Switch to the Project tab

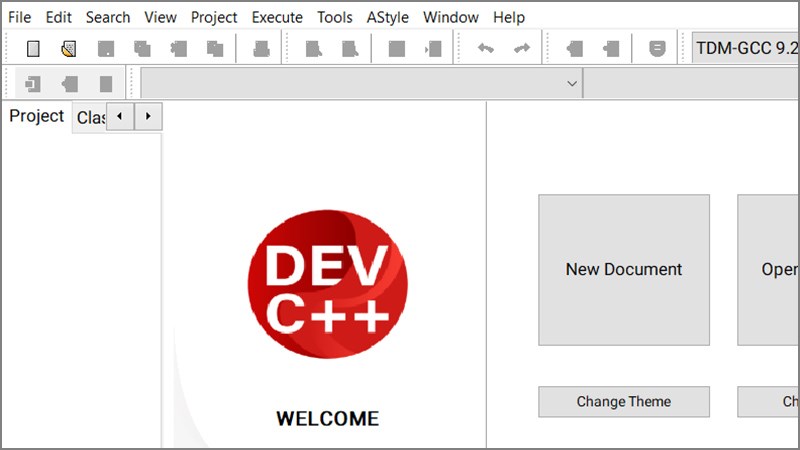click(37, 116)
